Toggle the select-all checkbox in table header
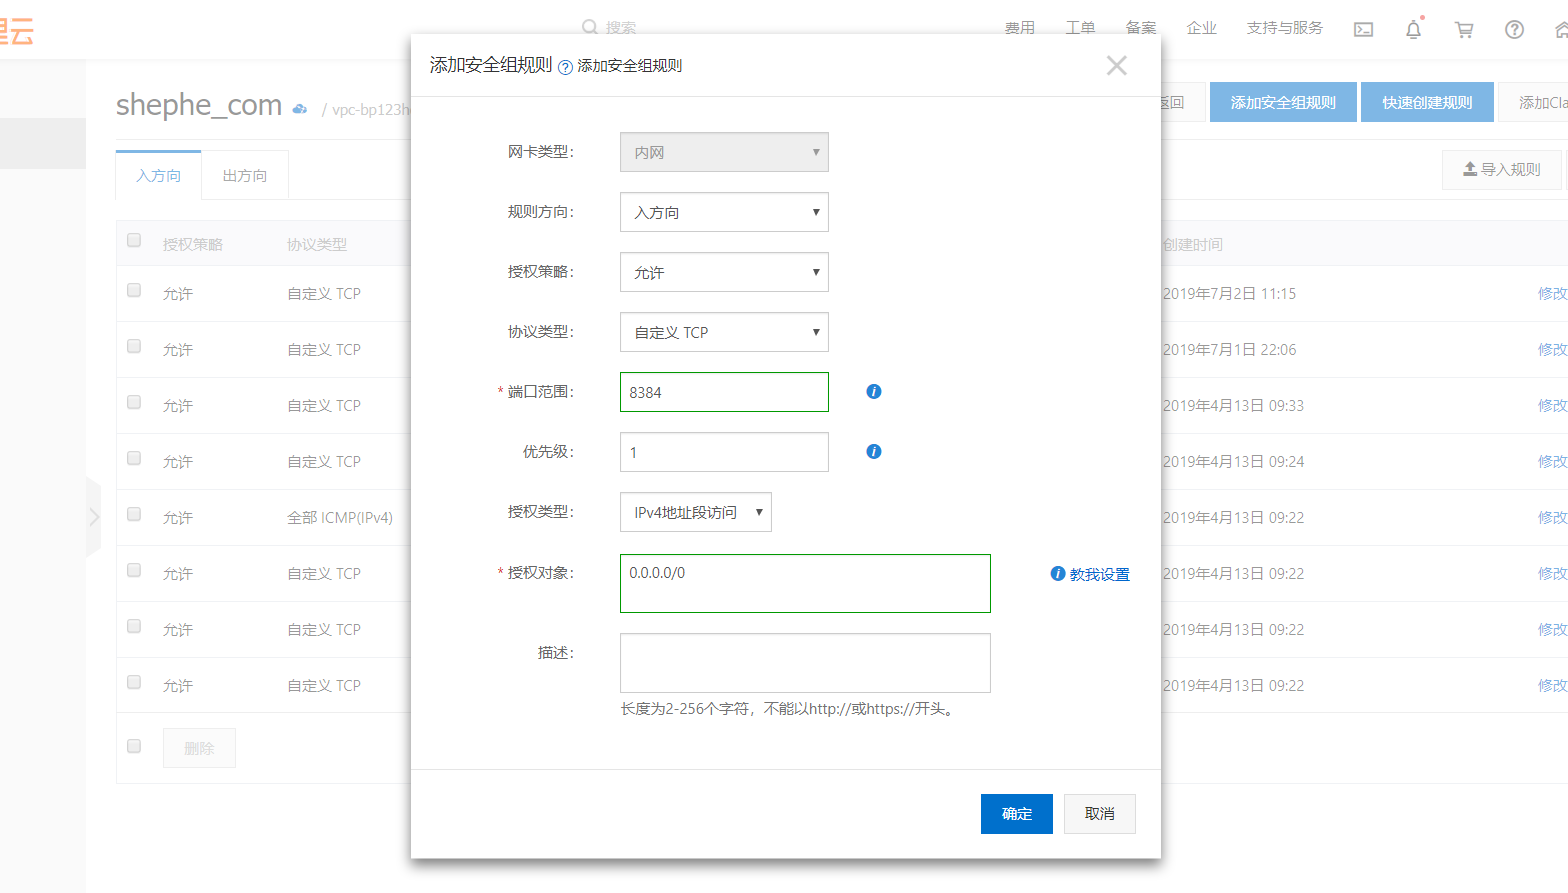This screenshot has height=893, width=1568. coord(134,240)
